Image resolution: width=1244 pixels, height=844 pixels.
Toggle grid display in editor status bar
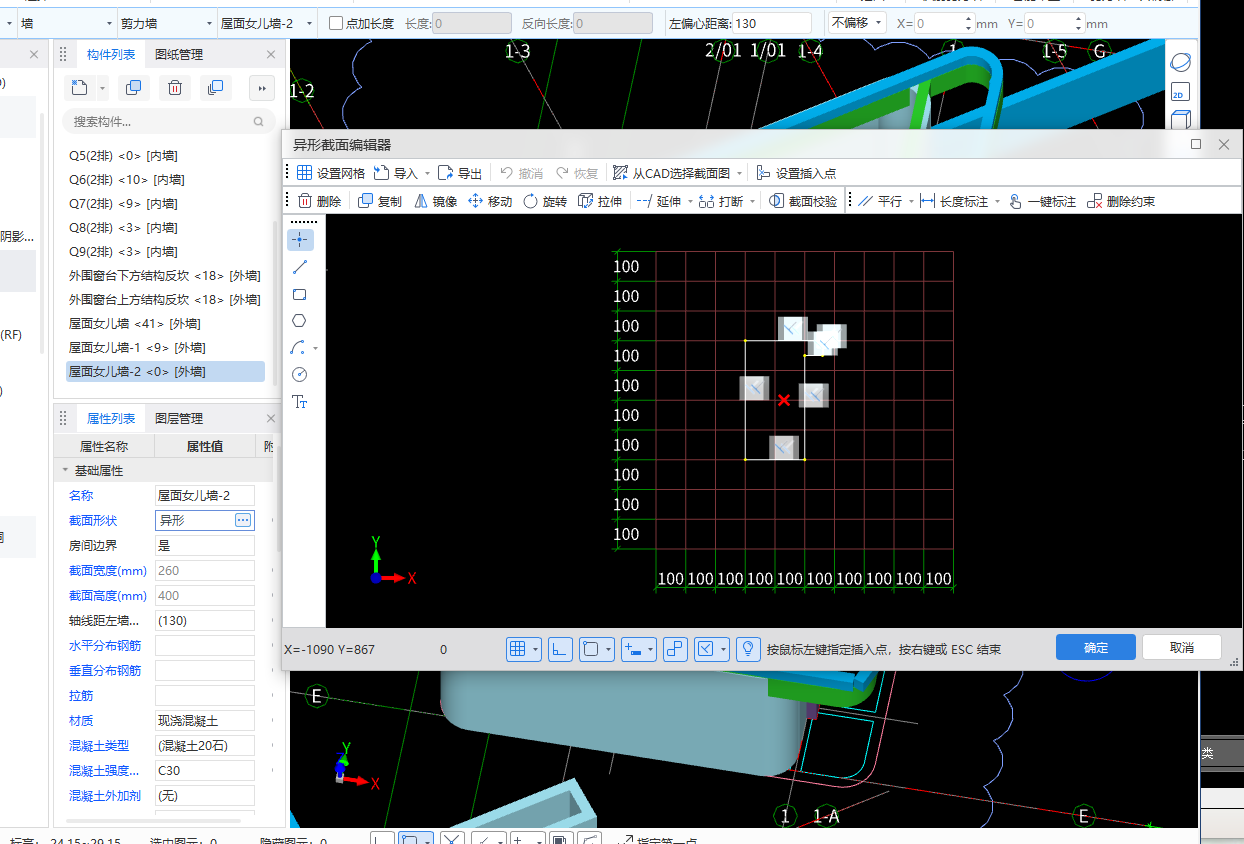pyautogui.click(x=517, y=648)
